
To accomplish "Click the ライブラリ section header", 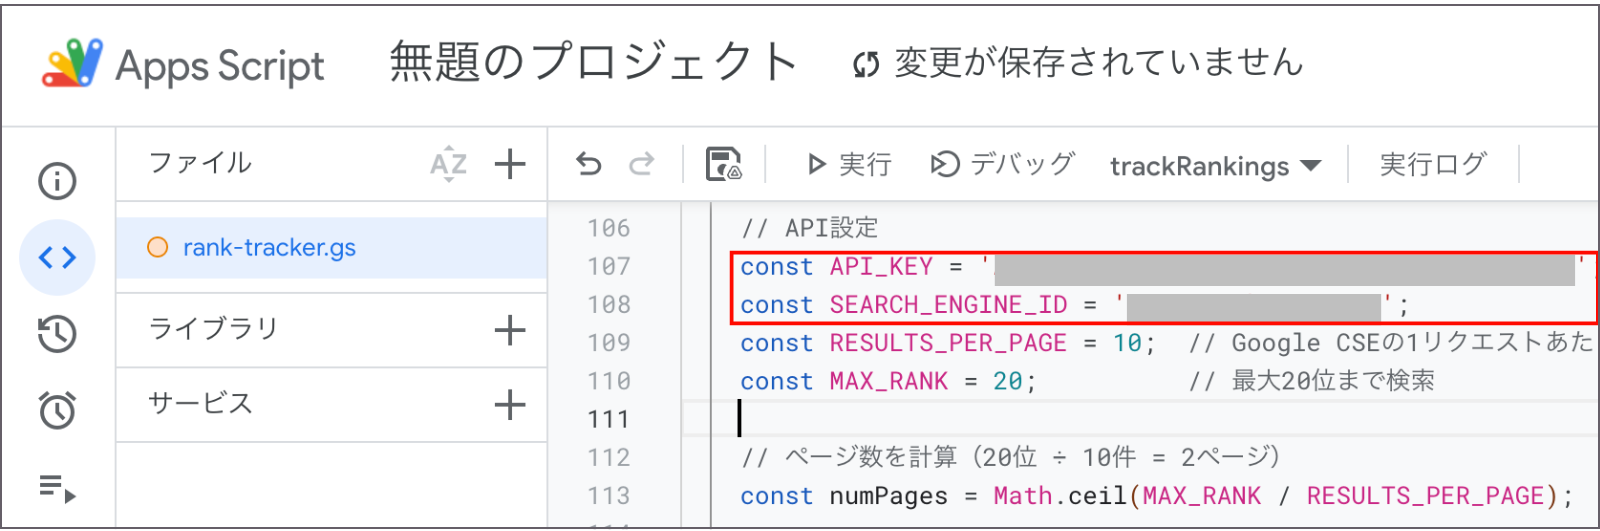I will coord(213,329).
